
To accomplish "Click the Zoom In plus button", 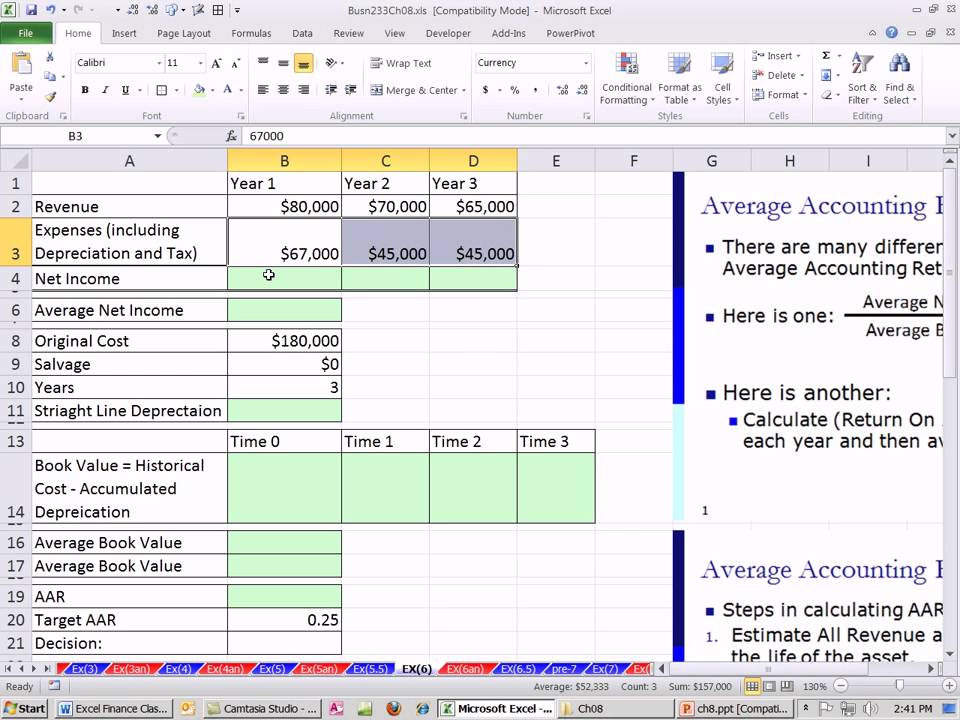I will pos(949,686).
